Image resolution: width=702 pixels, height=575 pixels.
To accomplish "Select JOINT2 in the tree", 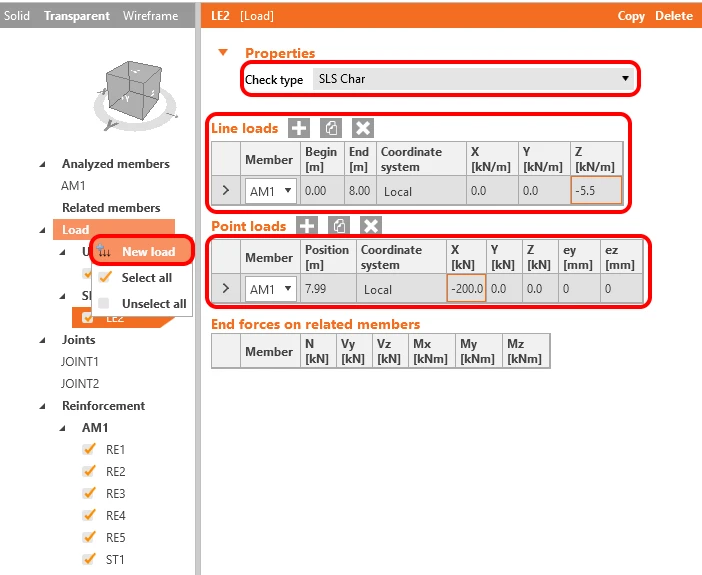I will pyautogui.click(x=80, y=384).
